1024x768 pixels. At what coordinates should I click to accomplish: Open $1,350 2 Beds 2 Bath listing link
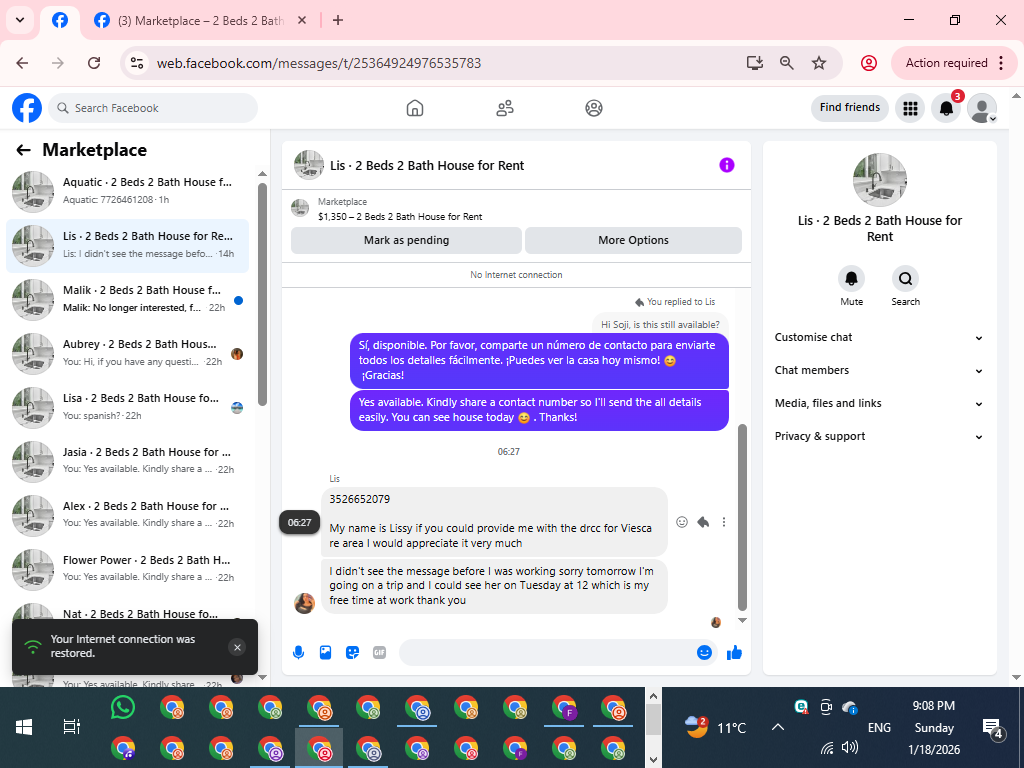400,217
